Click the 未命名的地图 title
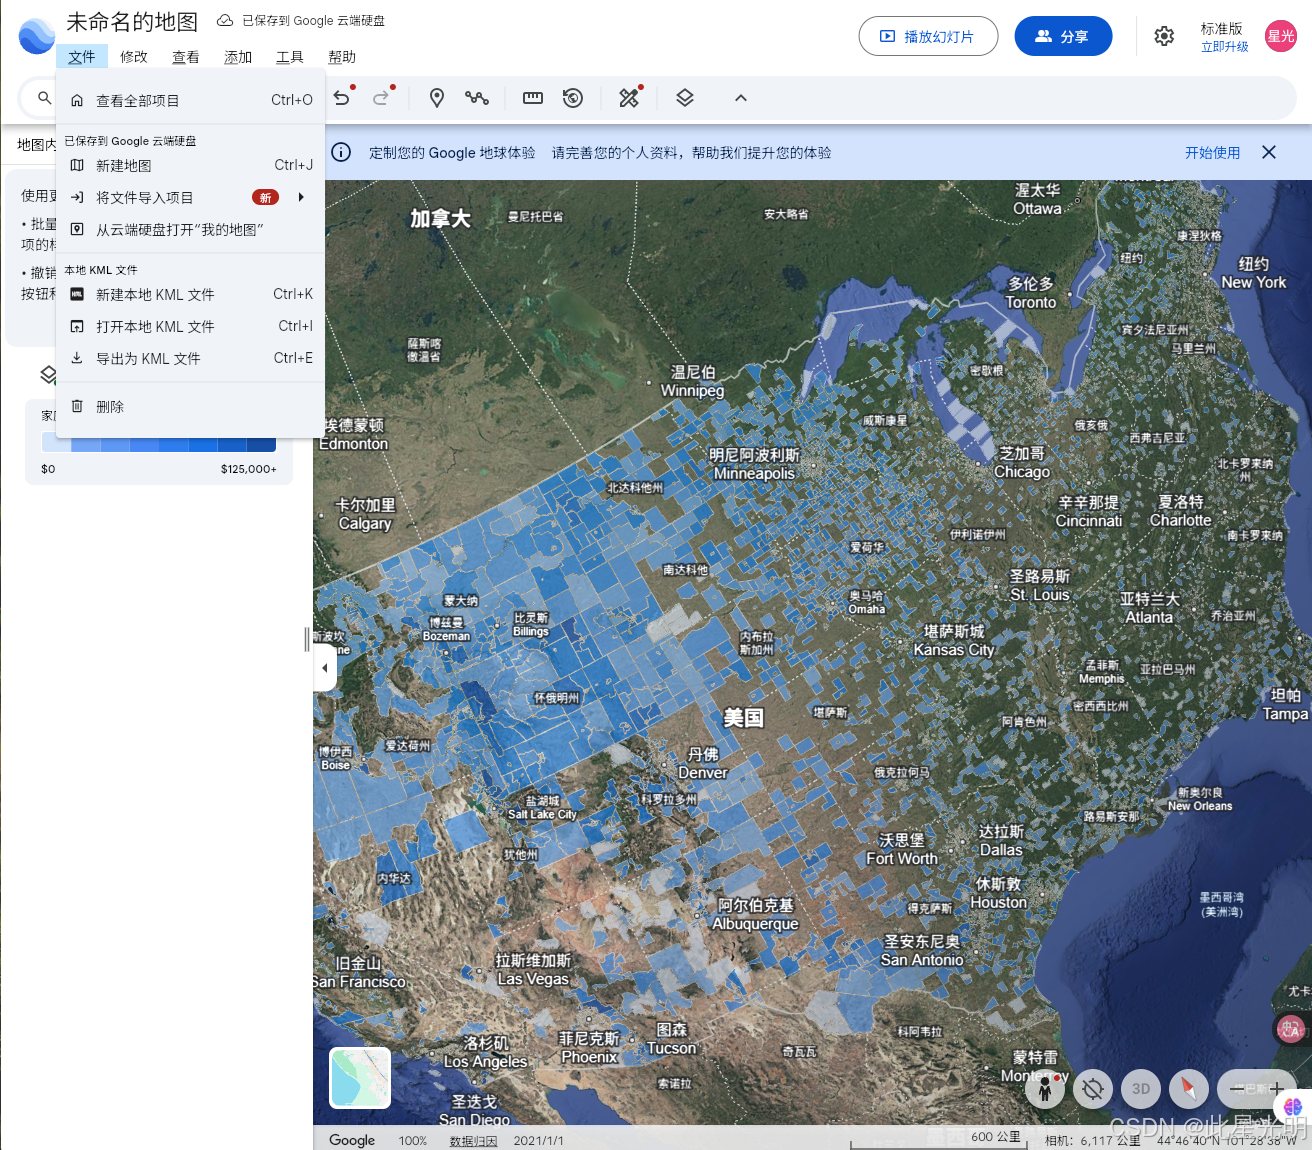This screenshot has height=1150, width=1312. click(132, 21)
